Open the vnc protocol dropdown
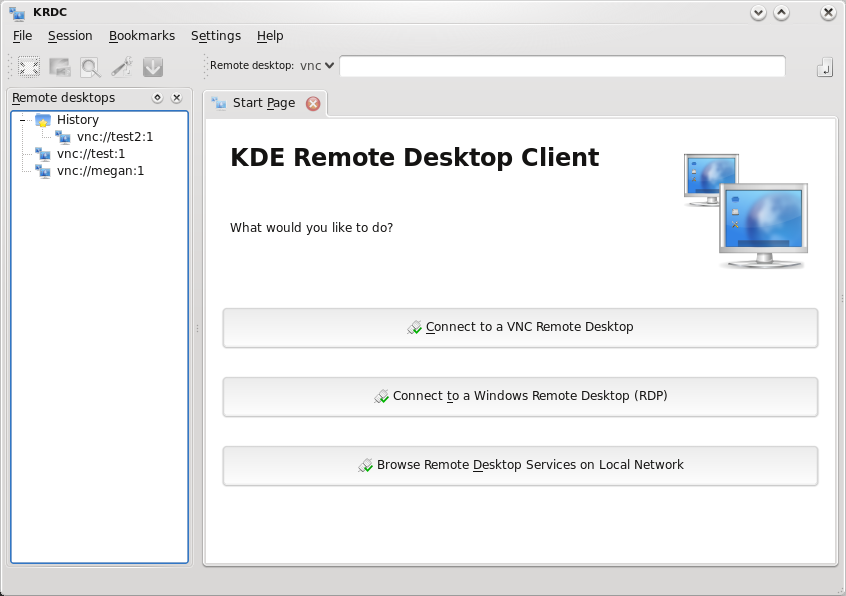 pyautogui.click(x=317, y=66)
